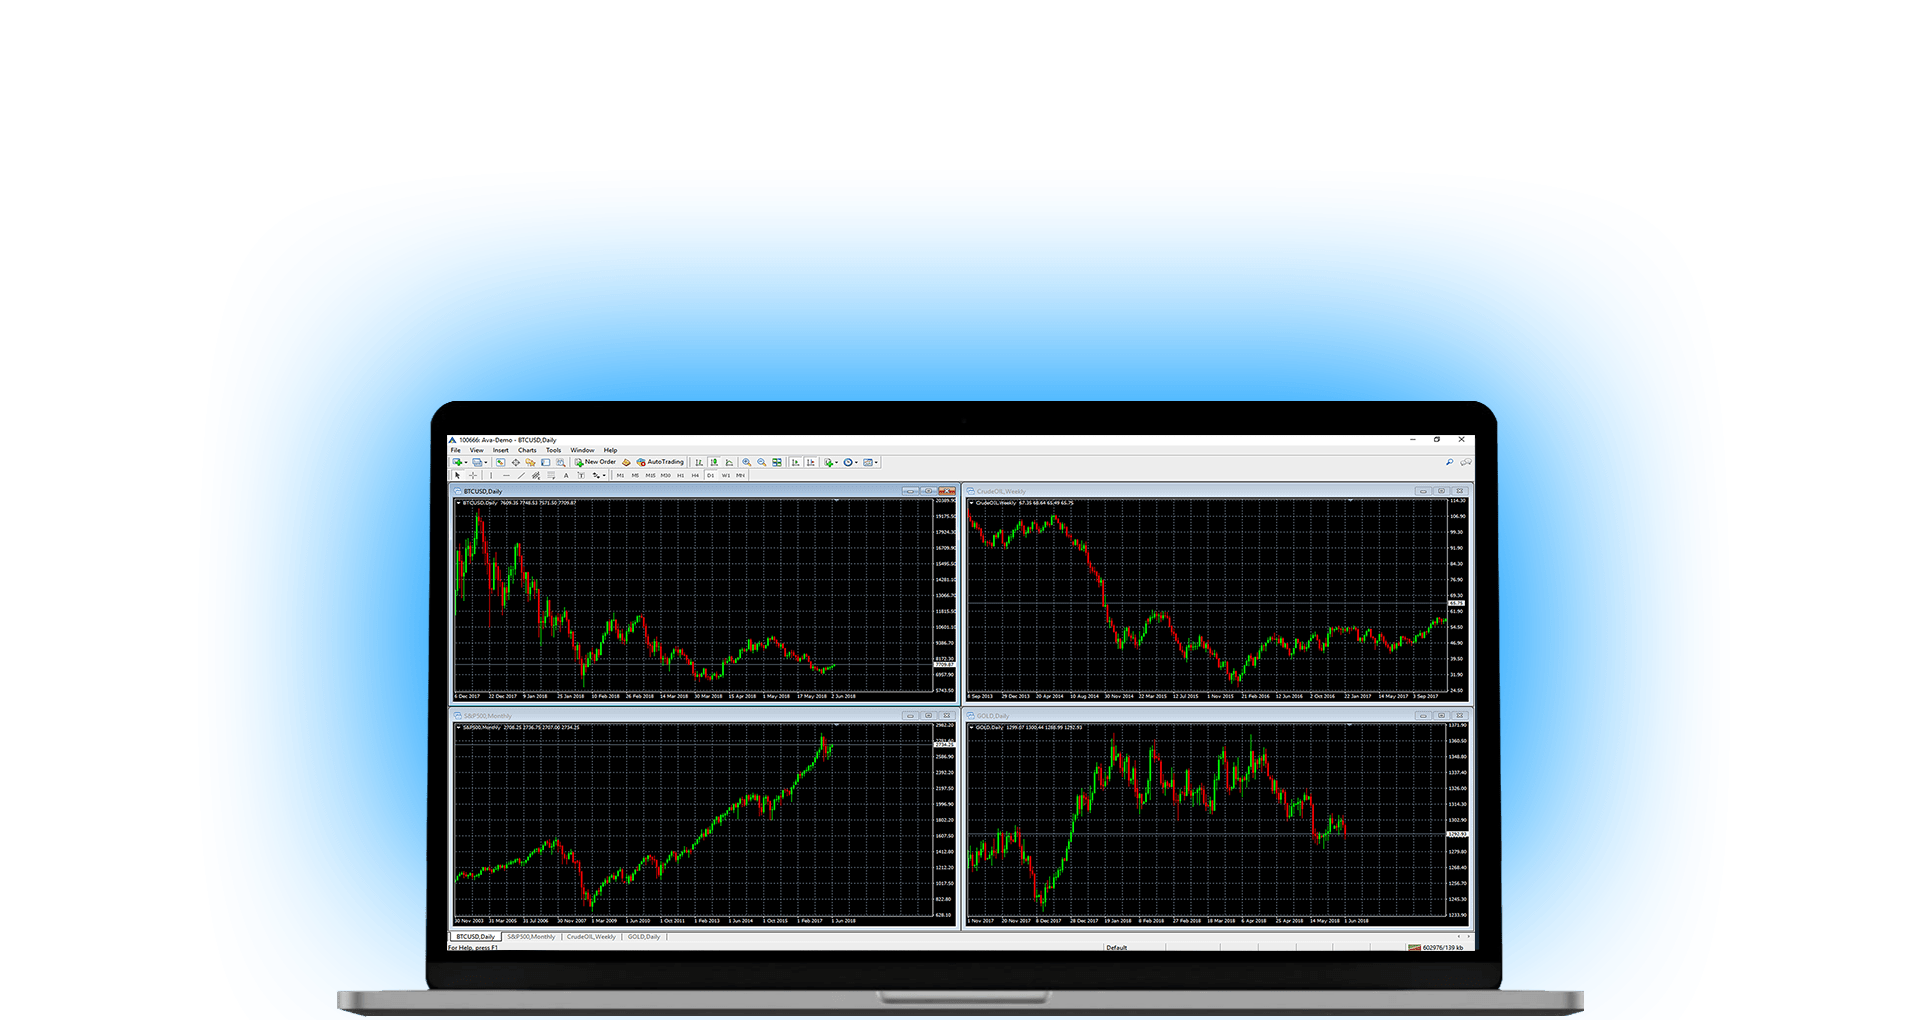
Task: Select the Crosshair tool
Action: [473, 475]
